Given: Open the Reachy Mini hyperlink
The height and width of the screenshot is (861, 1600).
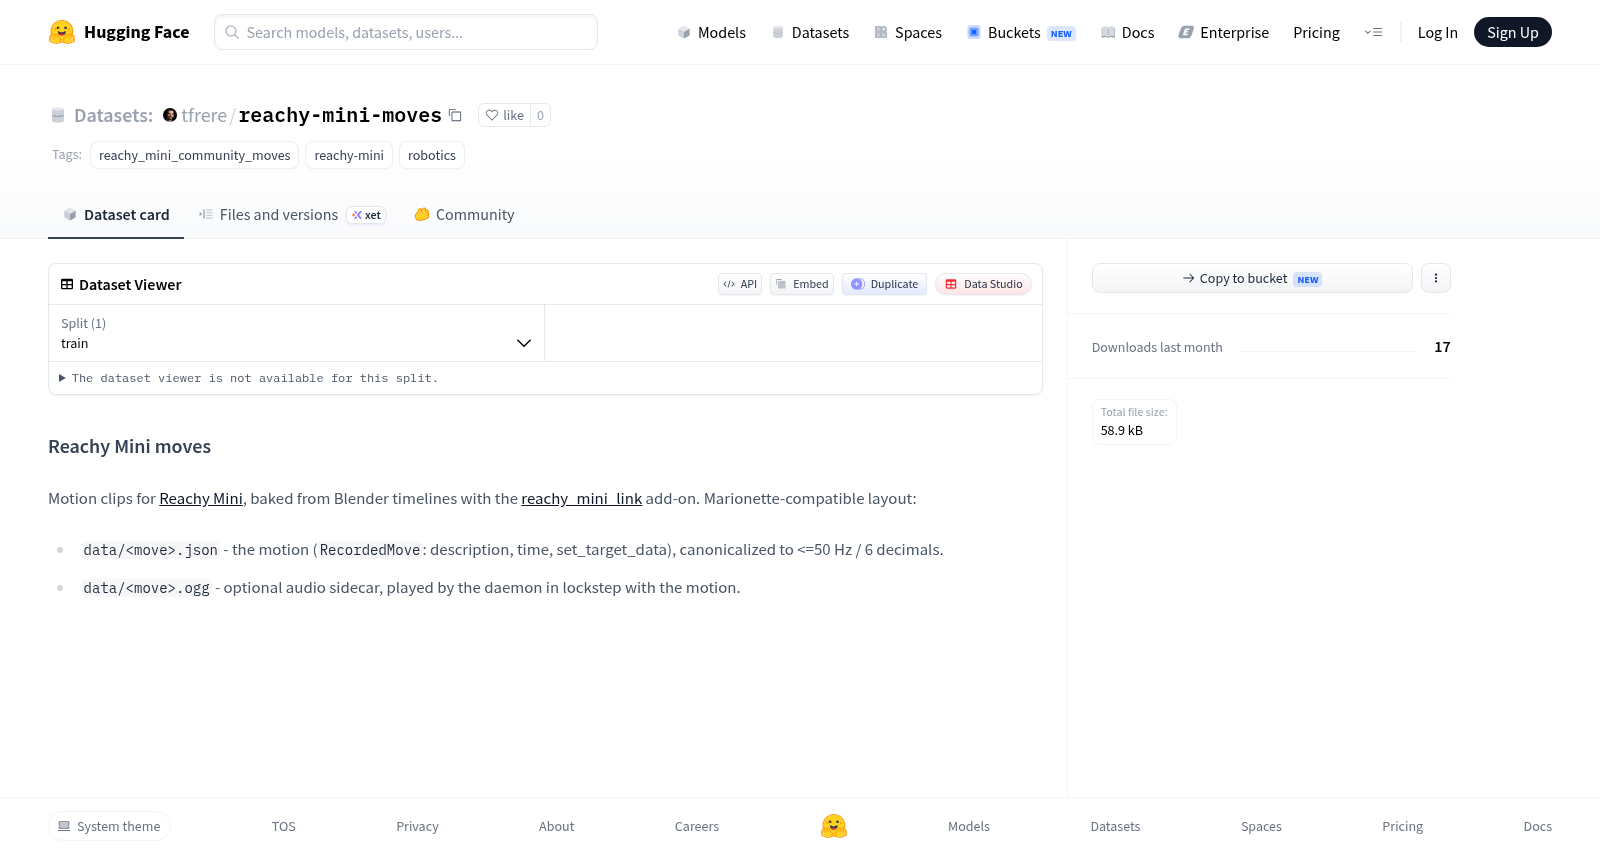Looking at the screenshot, I should (x=201, y=498).
